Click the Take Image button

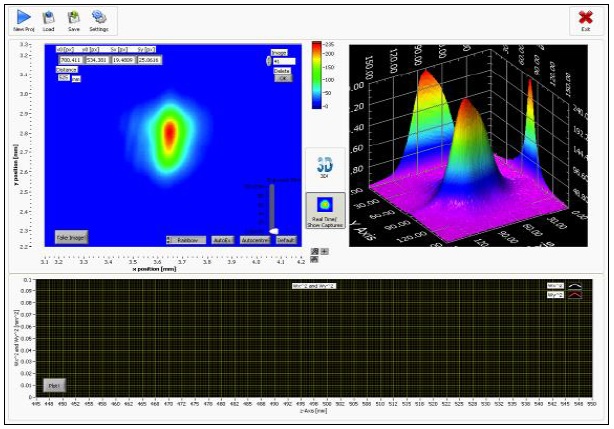click(70, 237)
